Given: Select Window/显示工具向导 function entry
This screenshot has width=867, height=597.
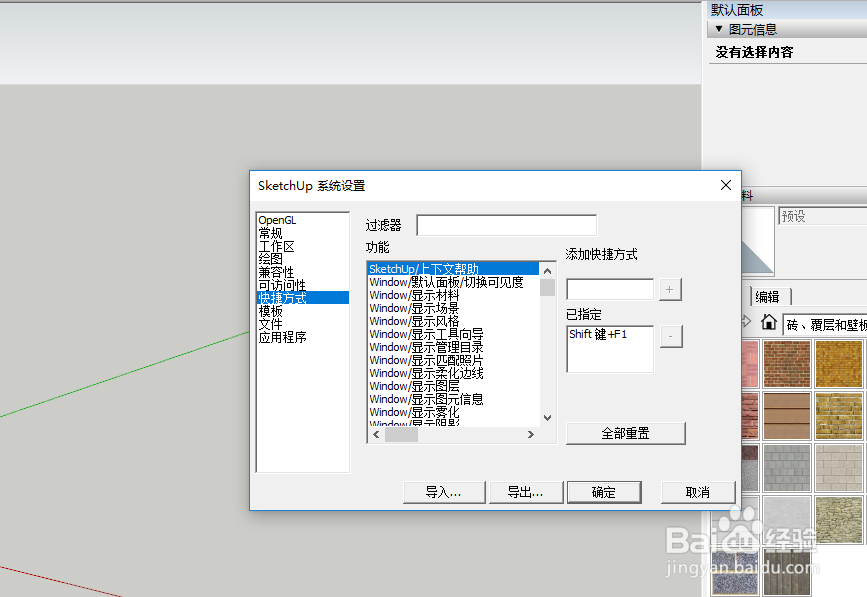Looking at the screenshot, I should (426, 334).
